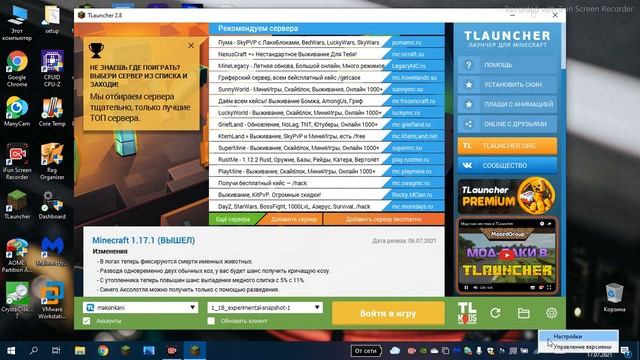Expand the 1_18_experimental-snapshot-1 version dropdown
640x360 pixels.
pyautogui.click(x=317, y=307)
